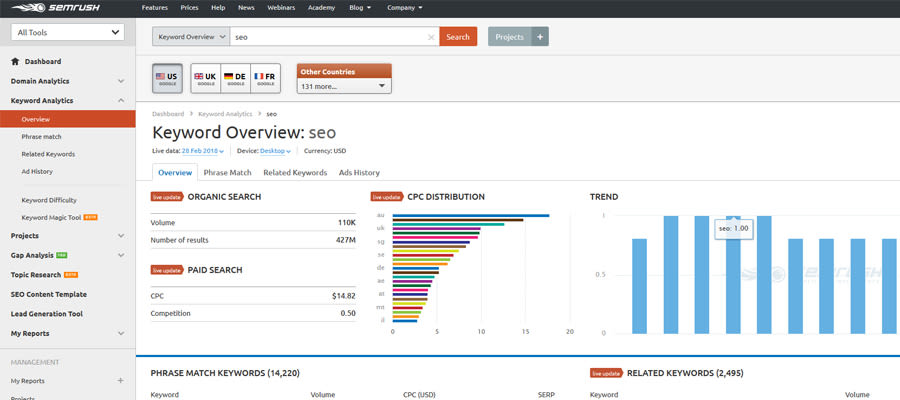Open the Features menu item
900x400 pixels.
click(154, 8)
